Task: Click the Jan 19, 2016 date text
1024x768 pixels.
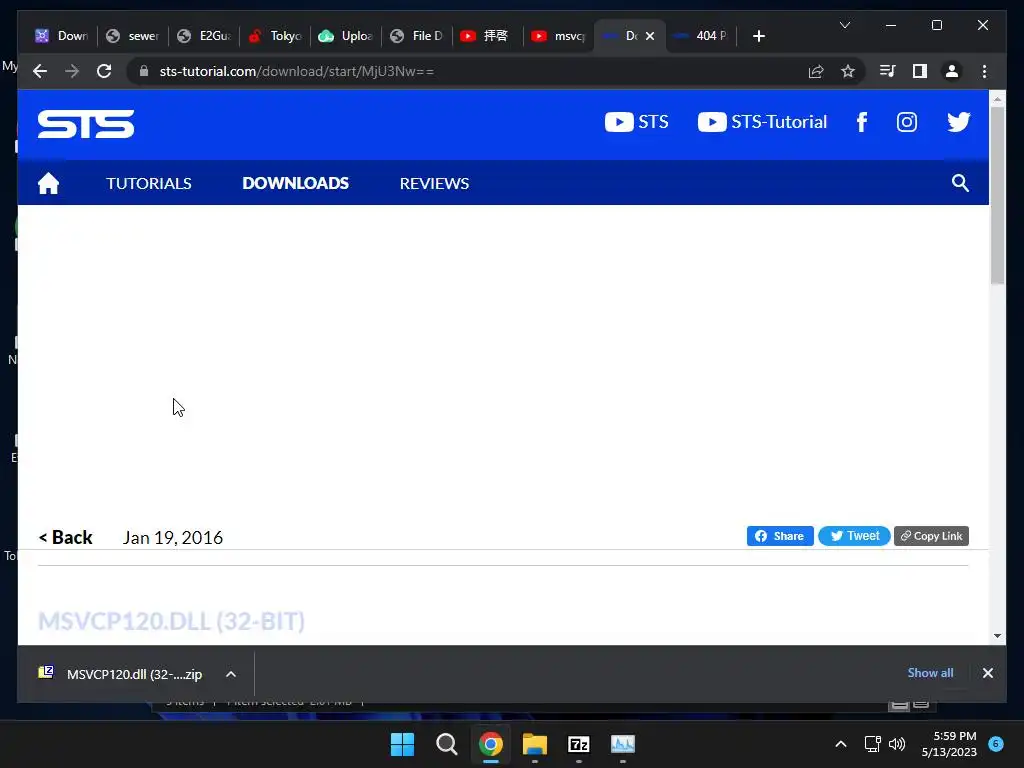Action: [x=173, y=537]
